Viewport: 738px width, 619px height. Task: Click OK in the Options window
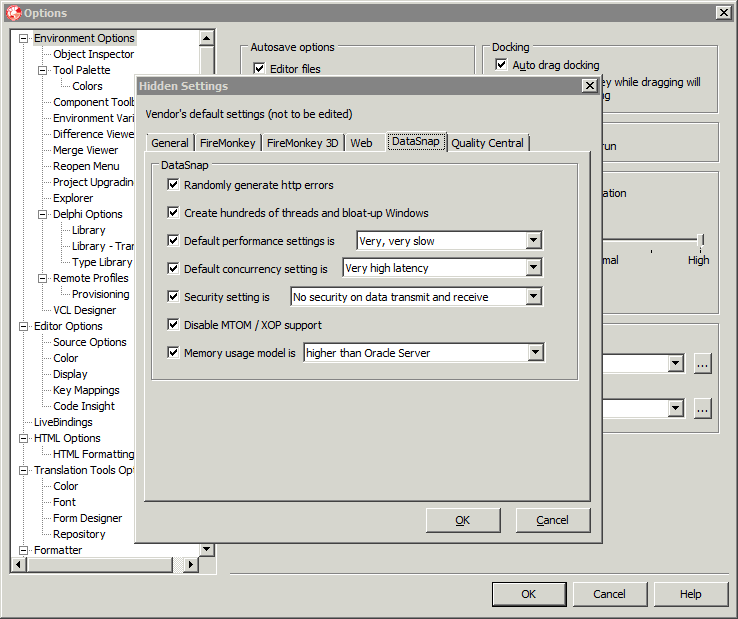(x=529, y=594)
